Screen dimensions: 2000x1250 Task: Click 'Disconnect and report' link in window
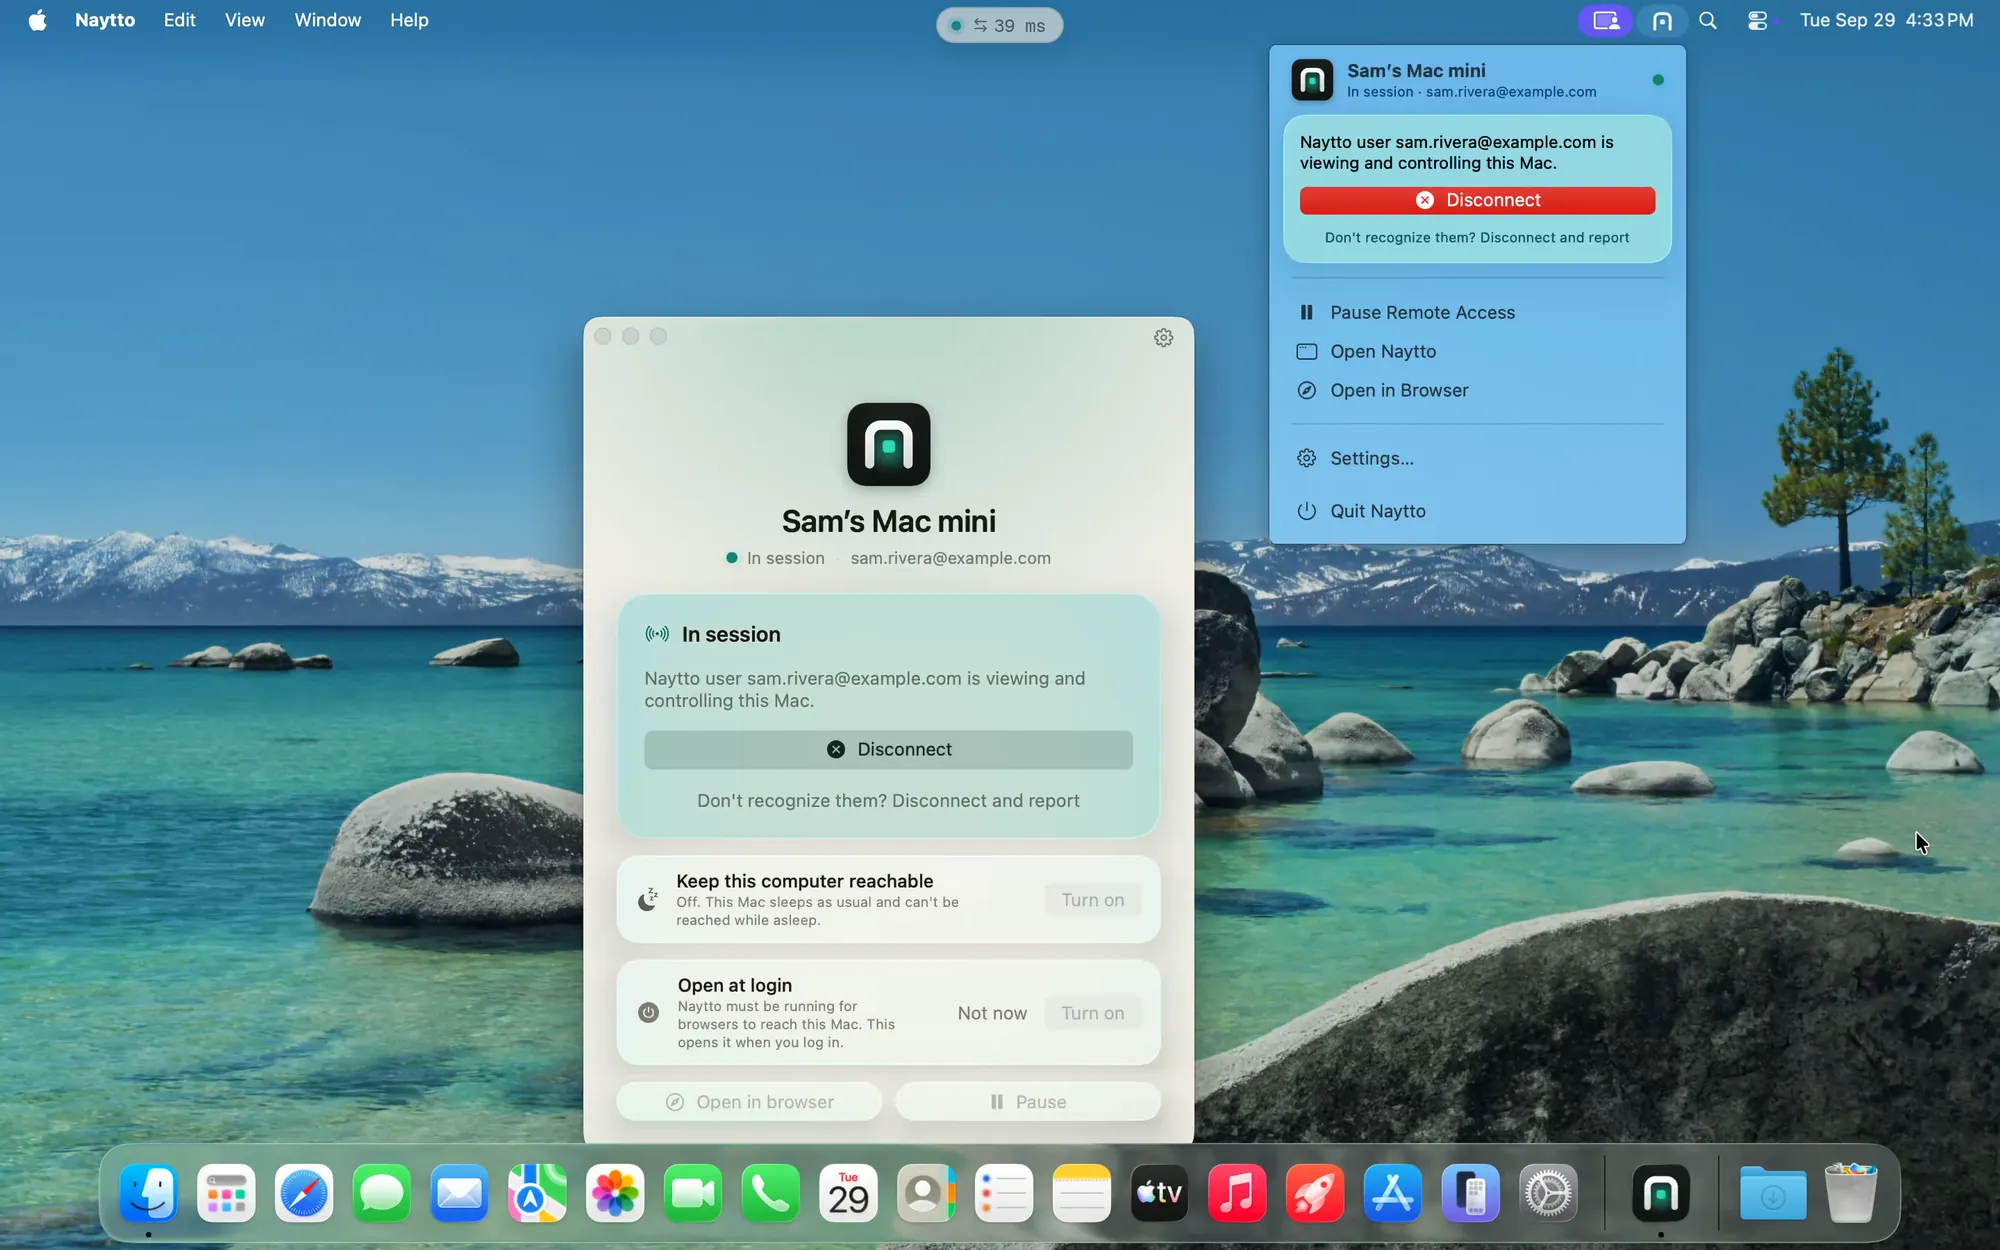pyautogui.click(x=985, y=801)
